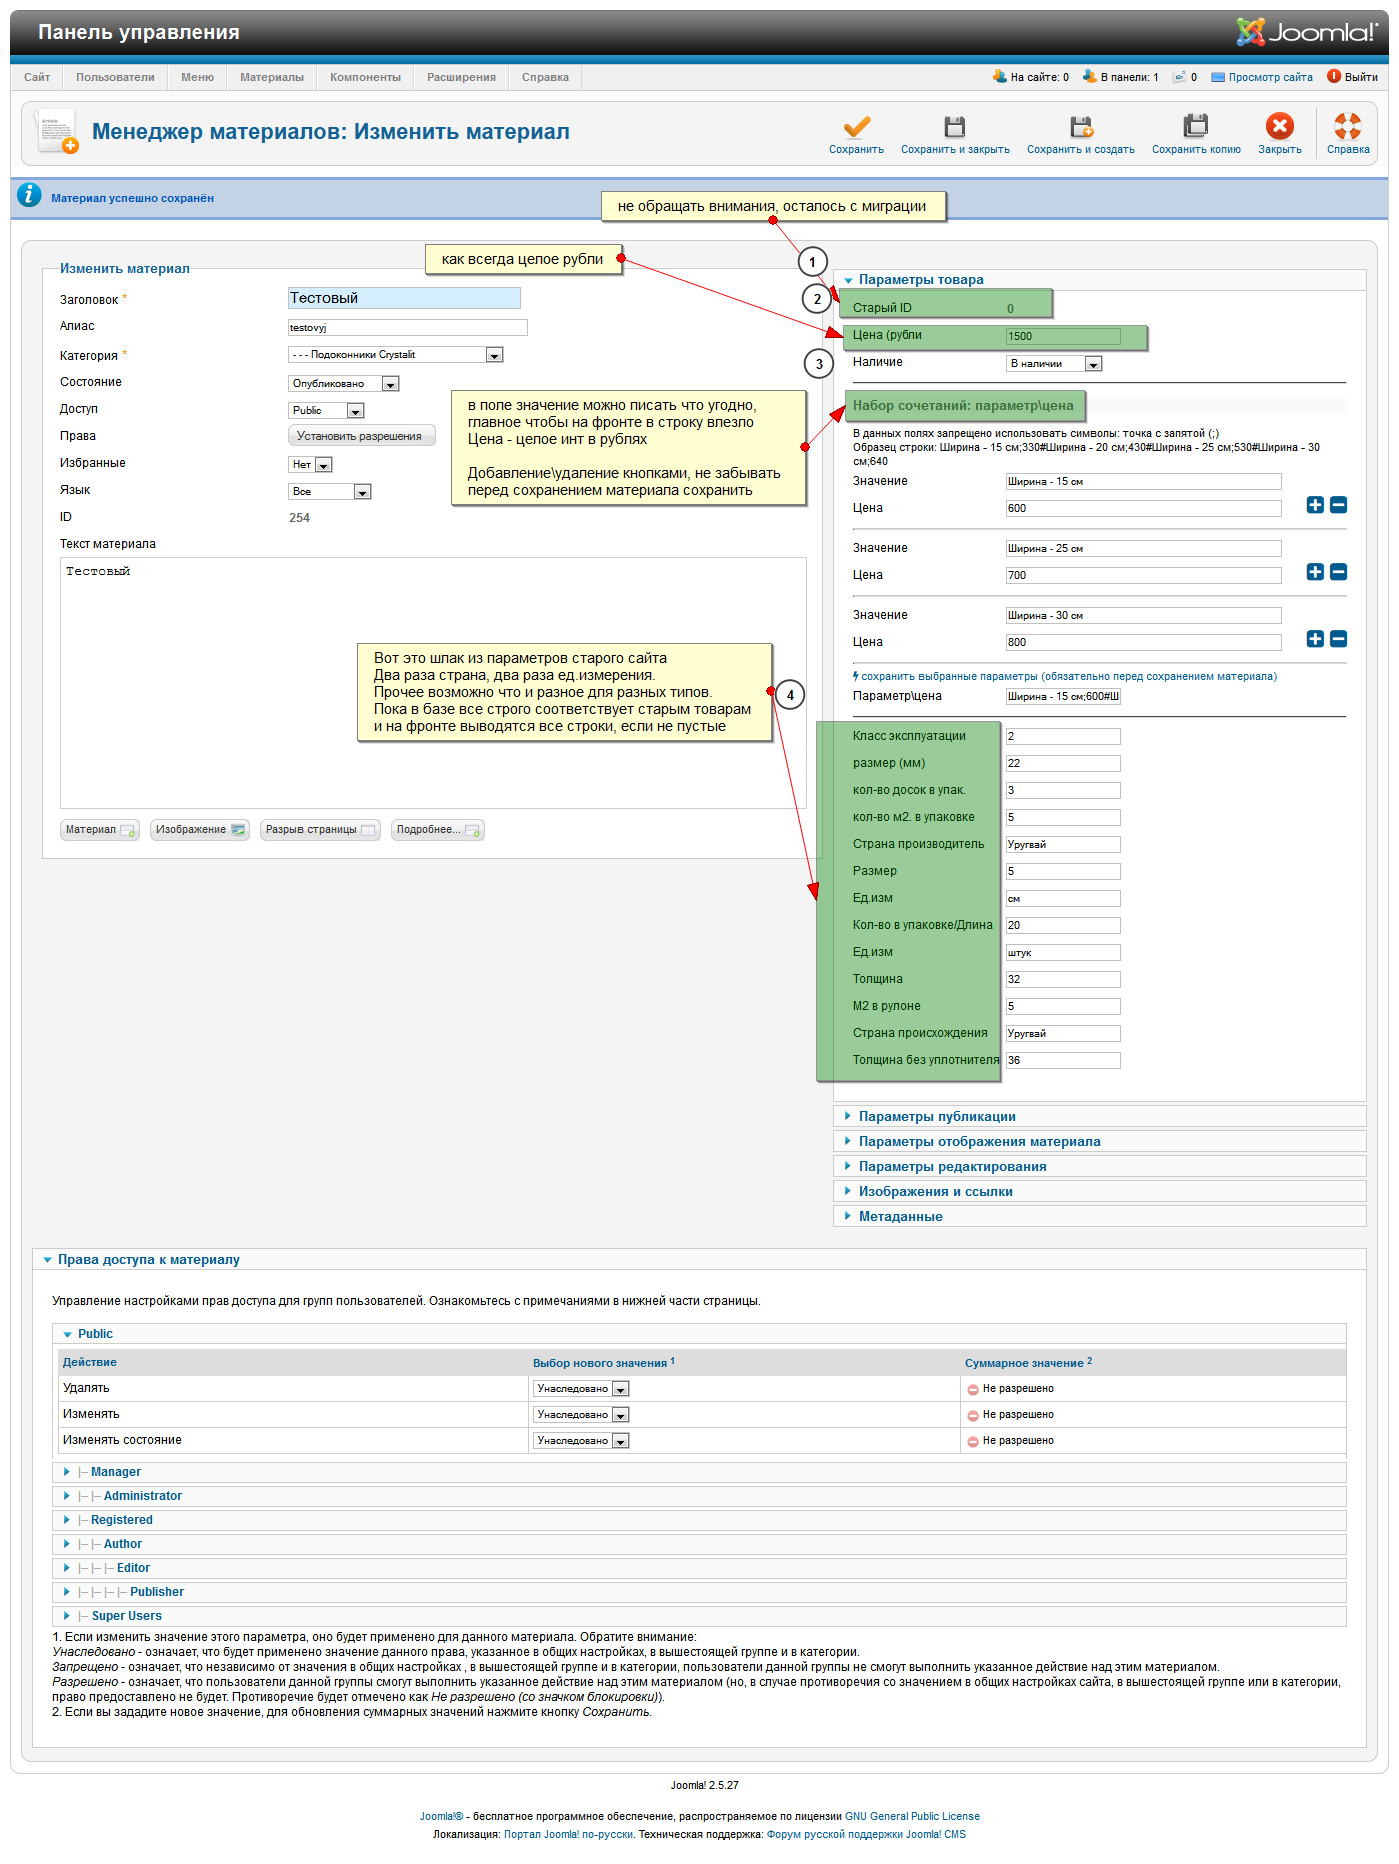Screen dimensions: 1399x1864
Task: Add row after Ширина - 15 см value
Action: pyautogui.click(x=1315, y=505)
